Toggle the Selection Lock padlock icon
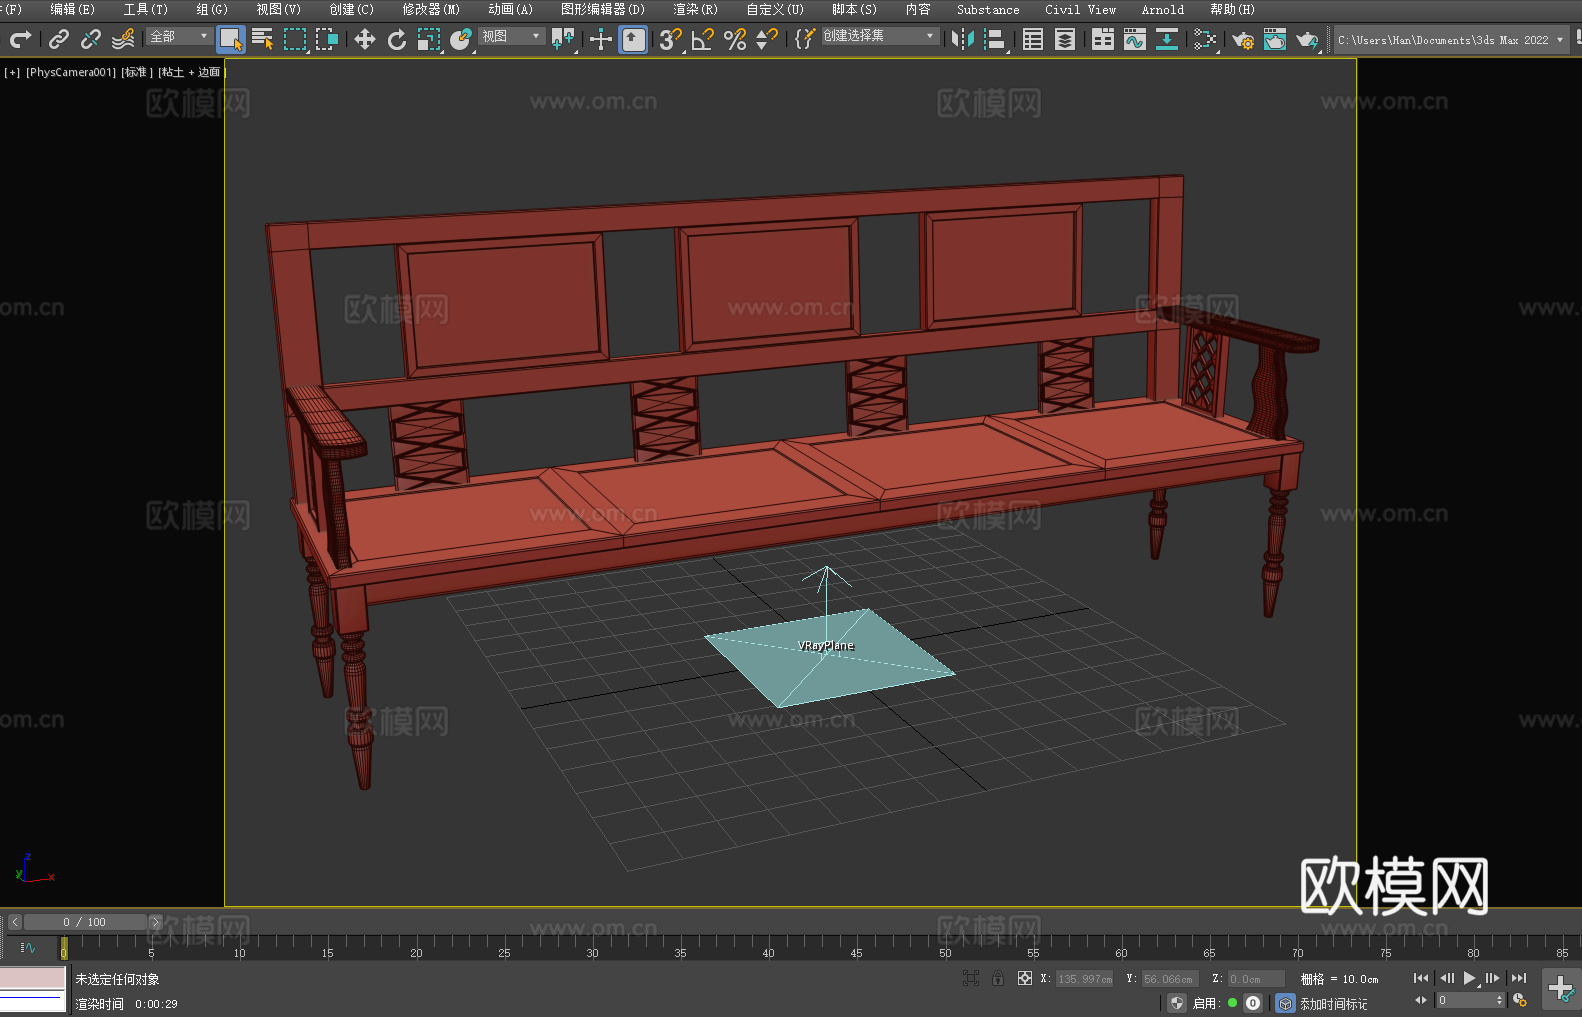 coord(998,978)
